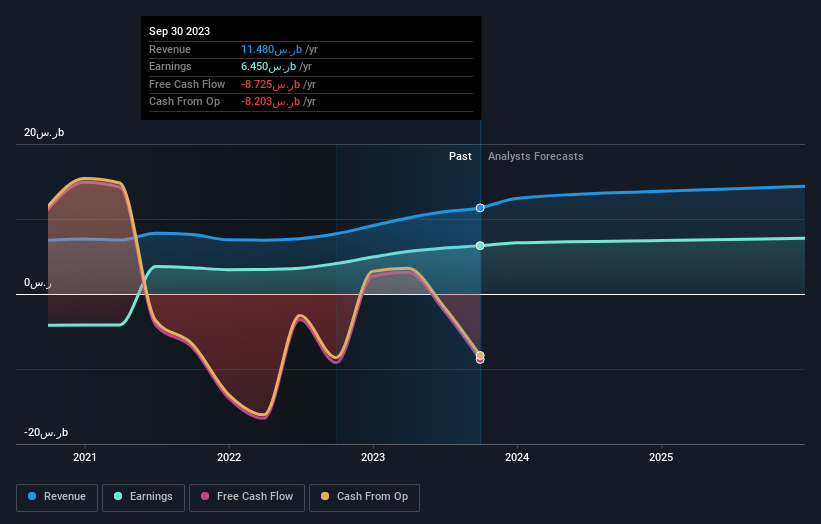The image size is (821, 524).
Task: Toggle the Revenue legend series
Action: (x=57, y=497)
